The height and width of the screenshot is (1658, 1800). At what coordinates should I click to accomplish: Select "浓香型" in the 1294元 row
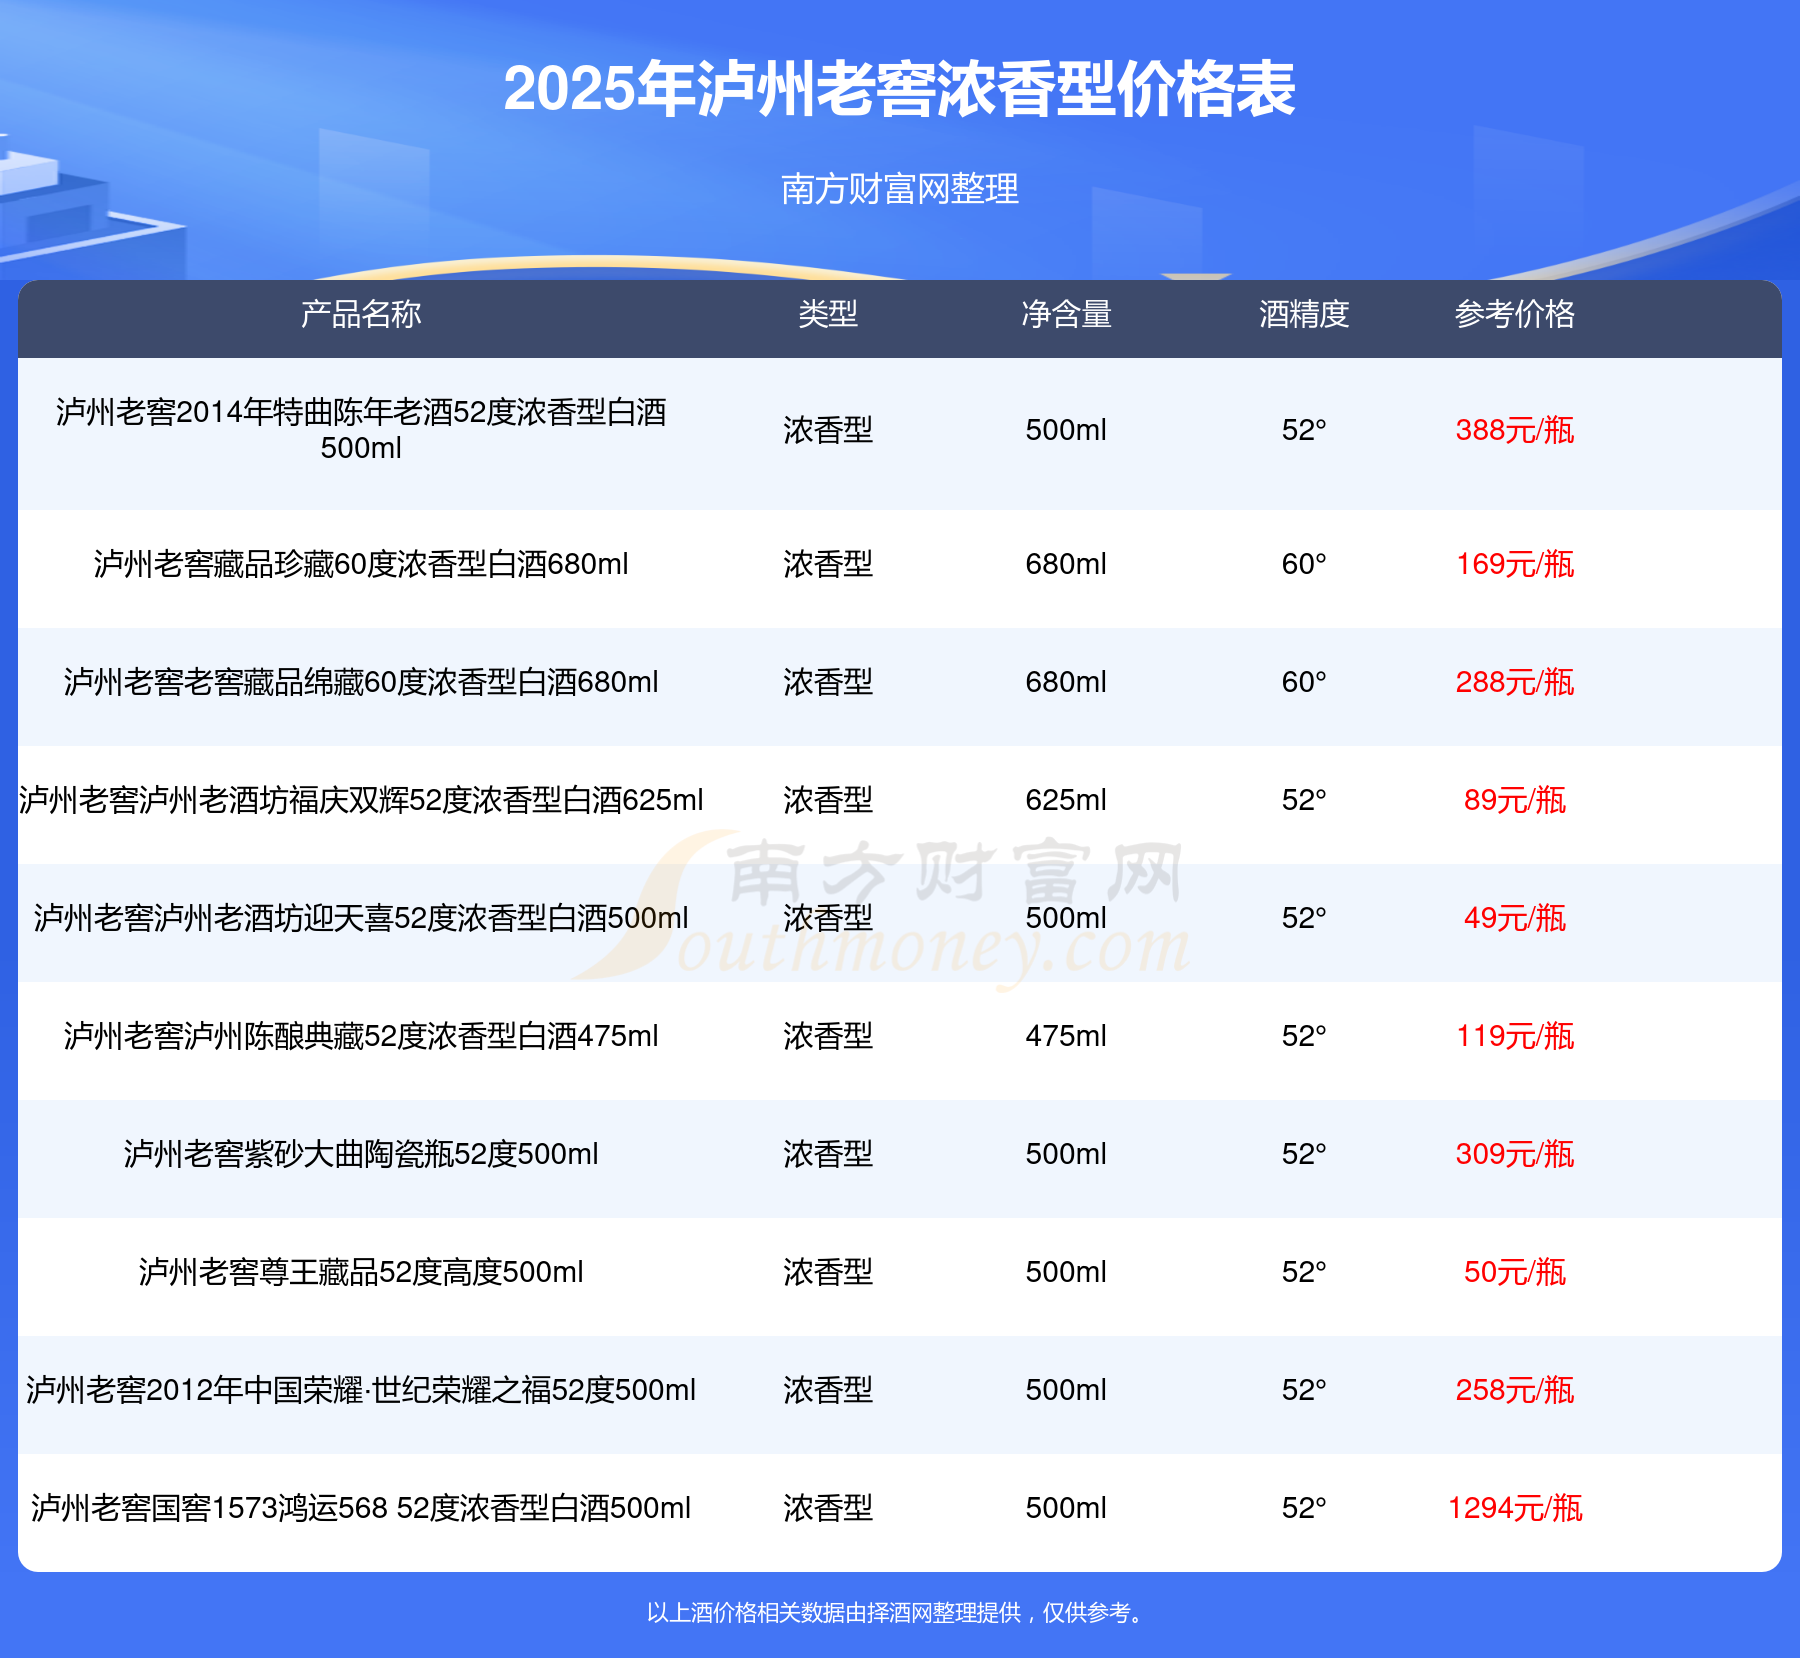click(828, 1508)
